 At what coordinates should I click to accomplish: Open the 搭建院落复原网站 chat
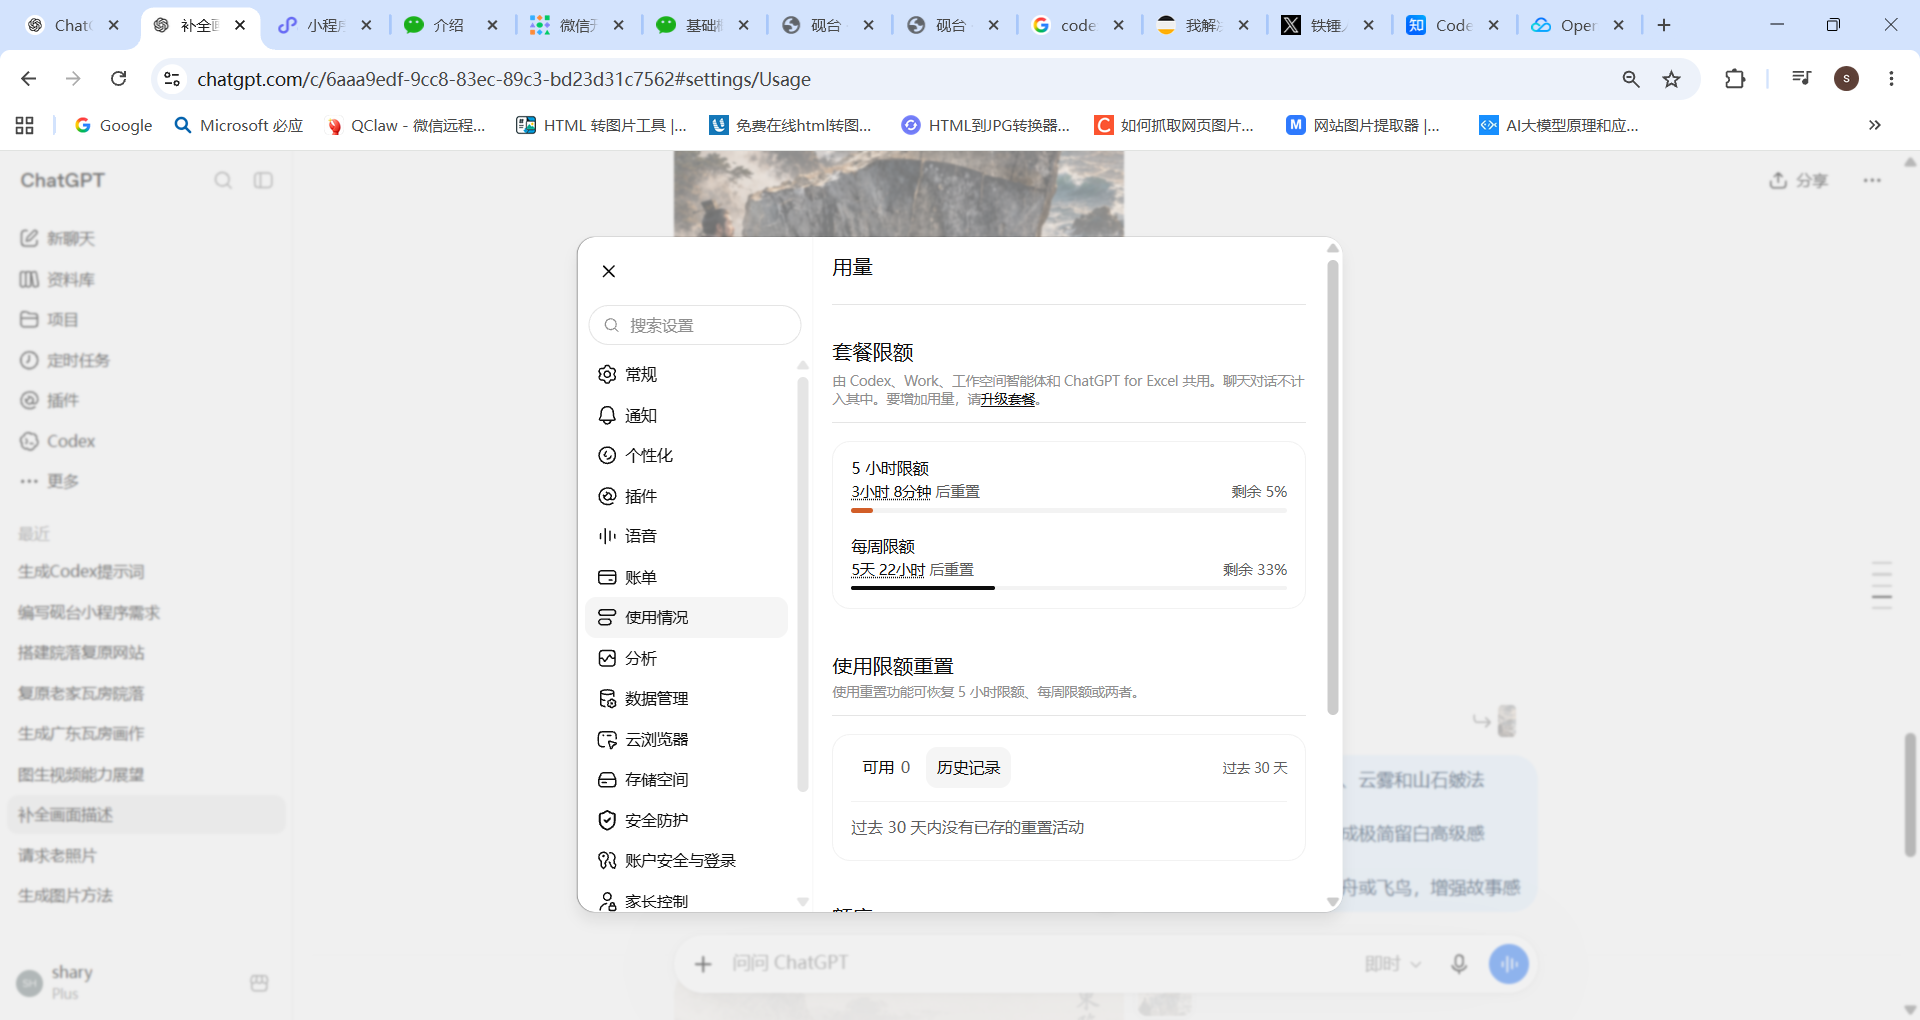[x=146, y=652]
